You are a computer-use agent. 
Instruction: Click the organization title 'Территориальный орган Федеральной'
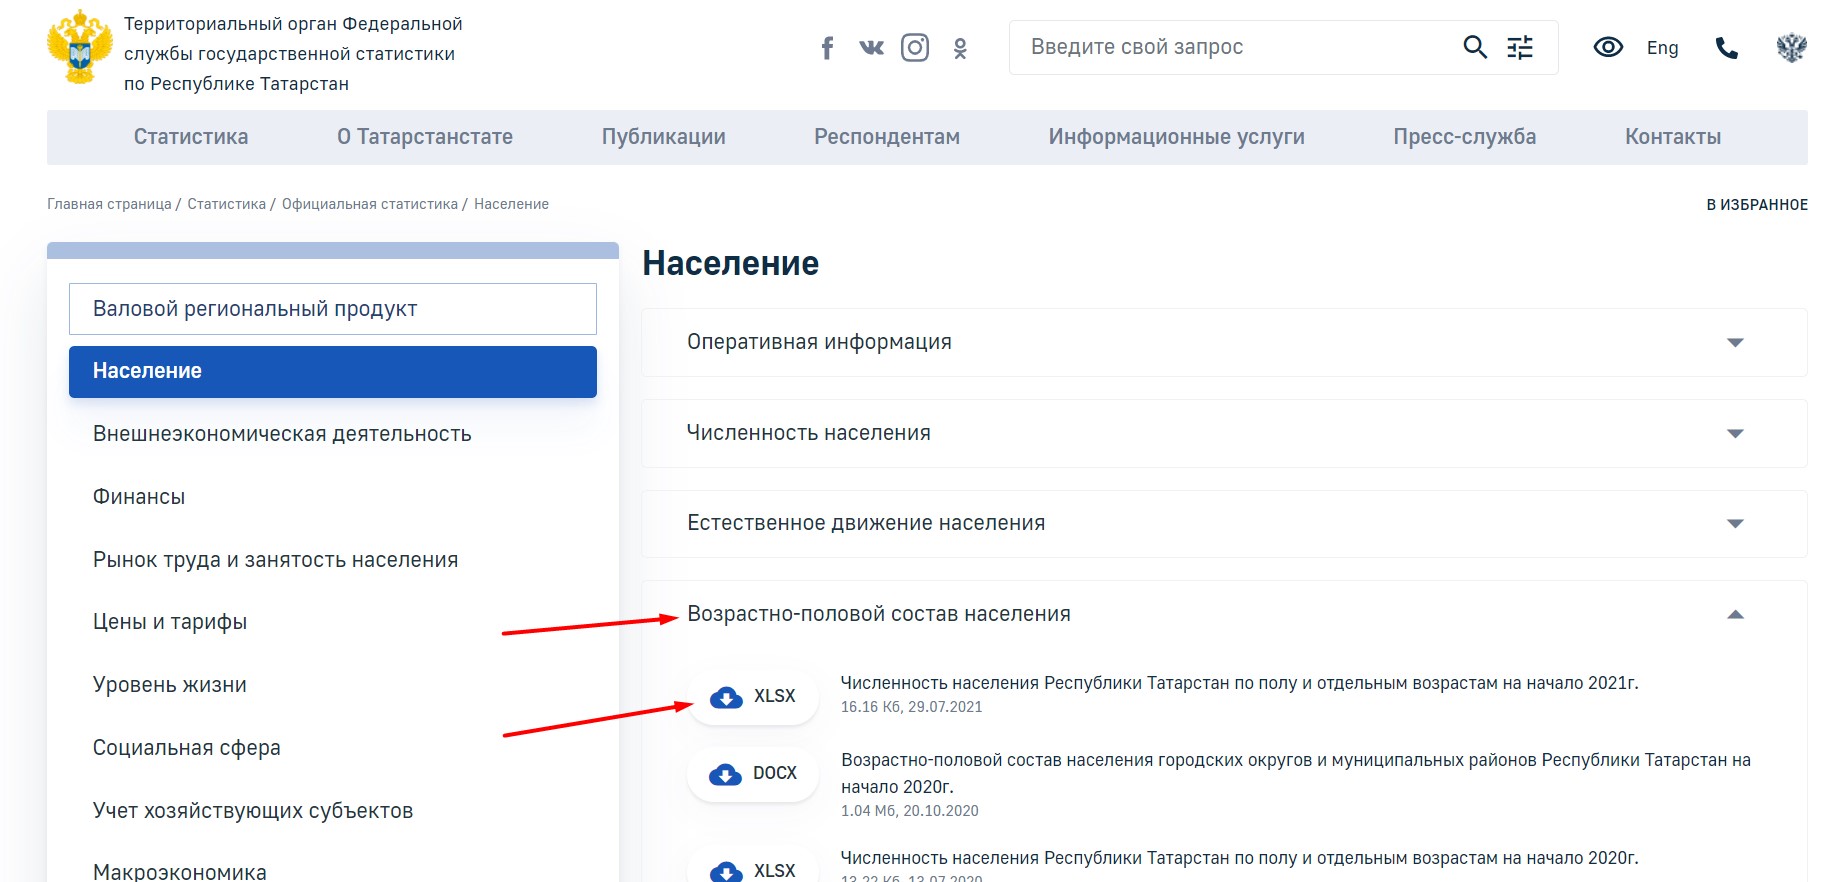(293, 24)
